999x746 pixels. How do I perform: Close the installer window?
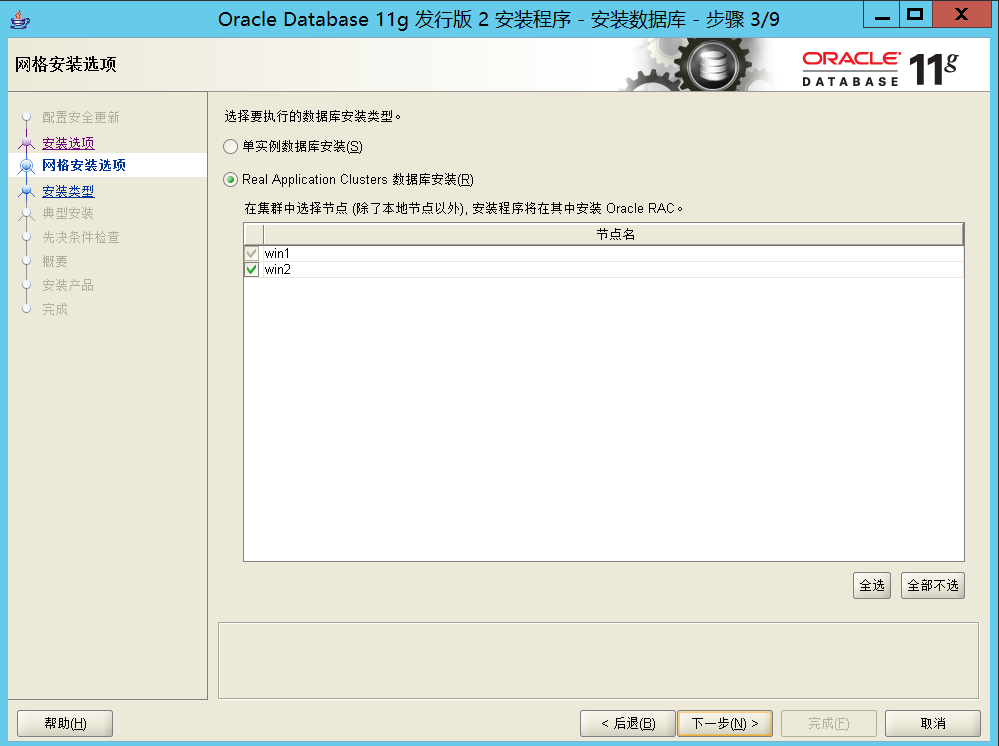click(961, 15)
